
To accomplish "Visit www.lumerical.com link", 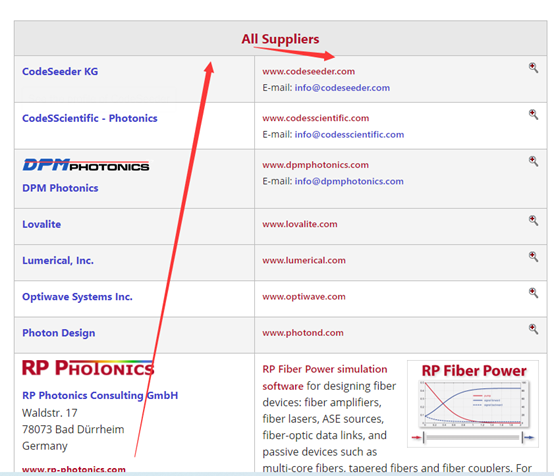I will 304,260.
